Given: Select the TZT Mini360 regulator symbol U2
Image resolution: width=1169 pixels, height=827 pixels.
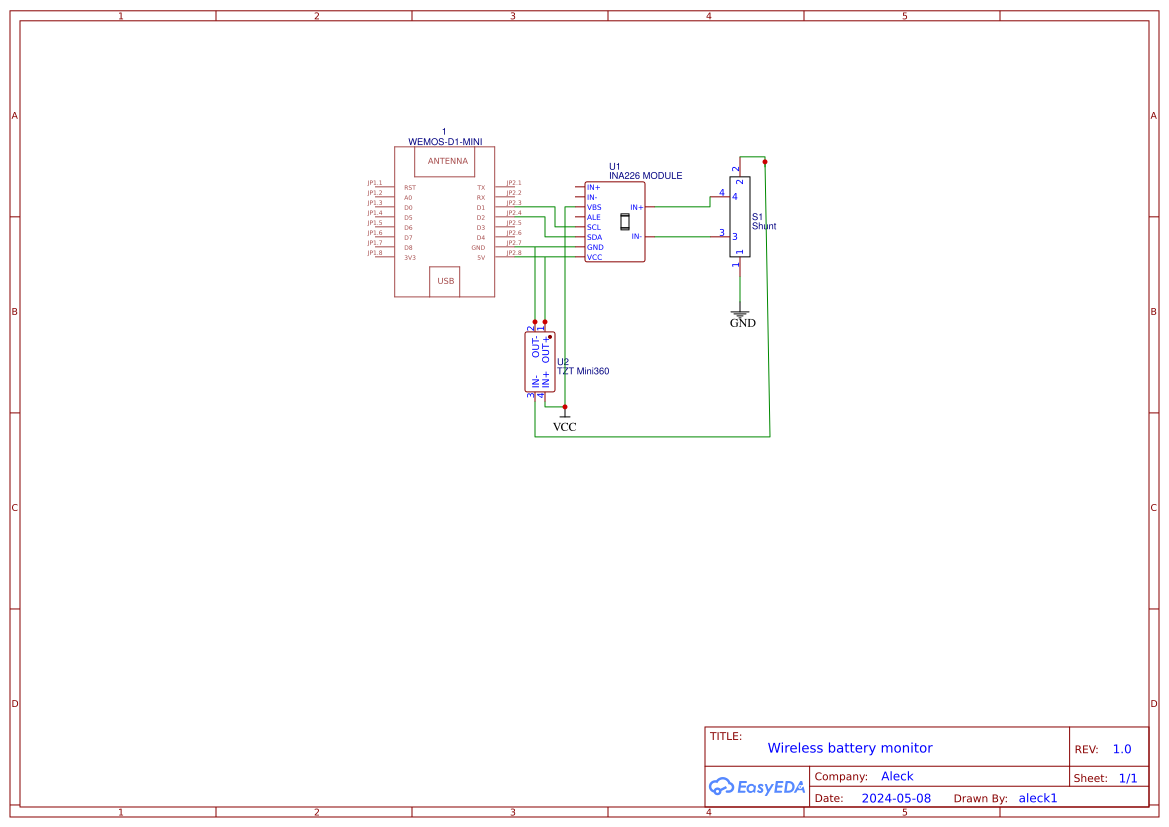Looking at the screenshot, I should (539, 362).
